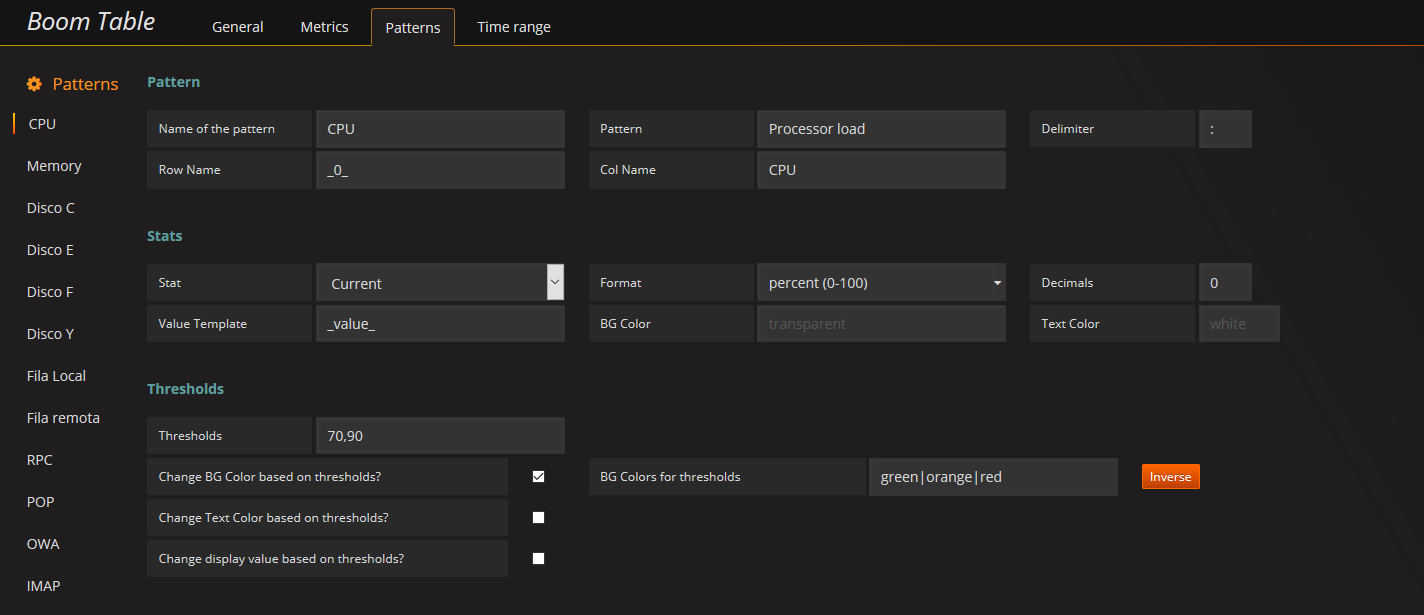Click the Patterns sidebar heading text

click(x=85, y=84)
